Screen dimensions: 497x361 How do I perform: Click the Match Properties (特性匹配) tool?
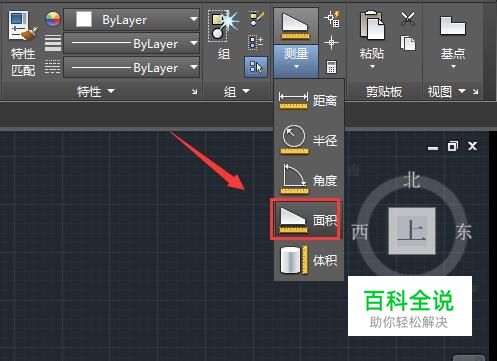click(x=22, y=43)
